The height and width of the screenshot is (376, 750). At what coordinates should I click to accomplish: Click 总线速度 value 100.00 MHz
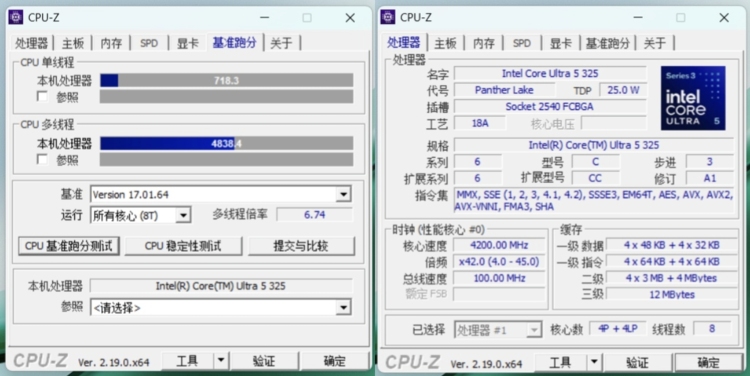[499, 278]
